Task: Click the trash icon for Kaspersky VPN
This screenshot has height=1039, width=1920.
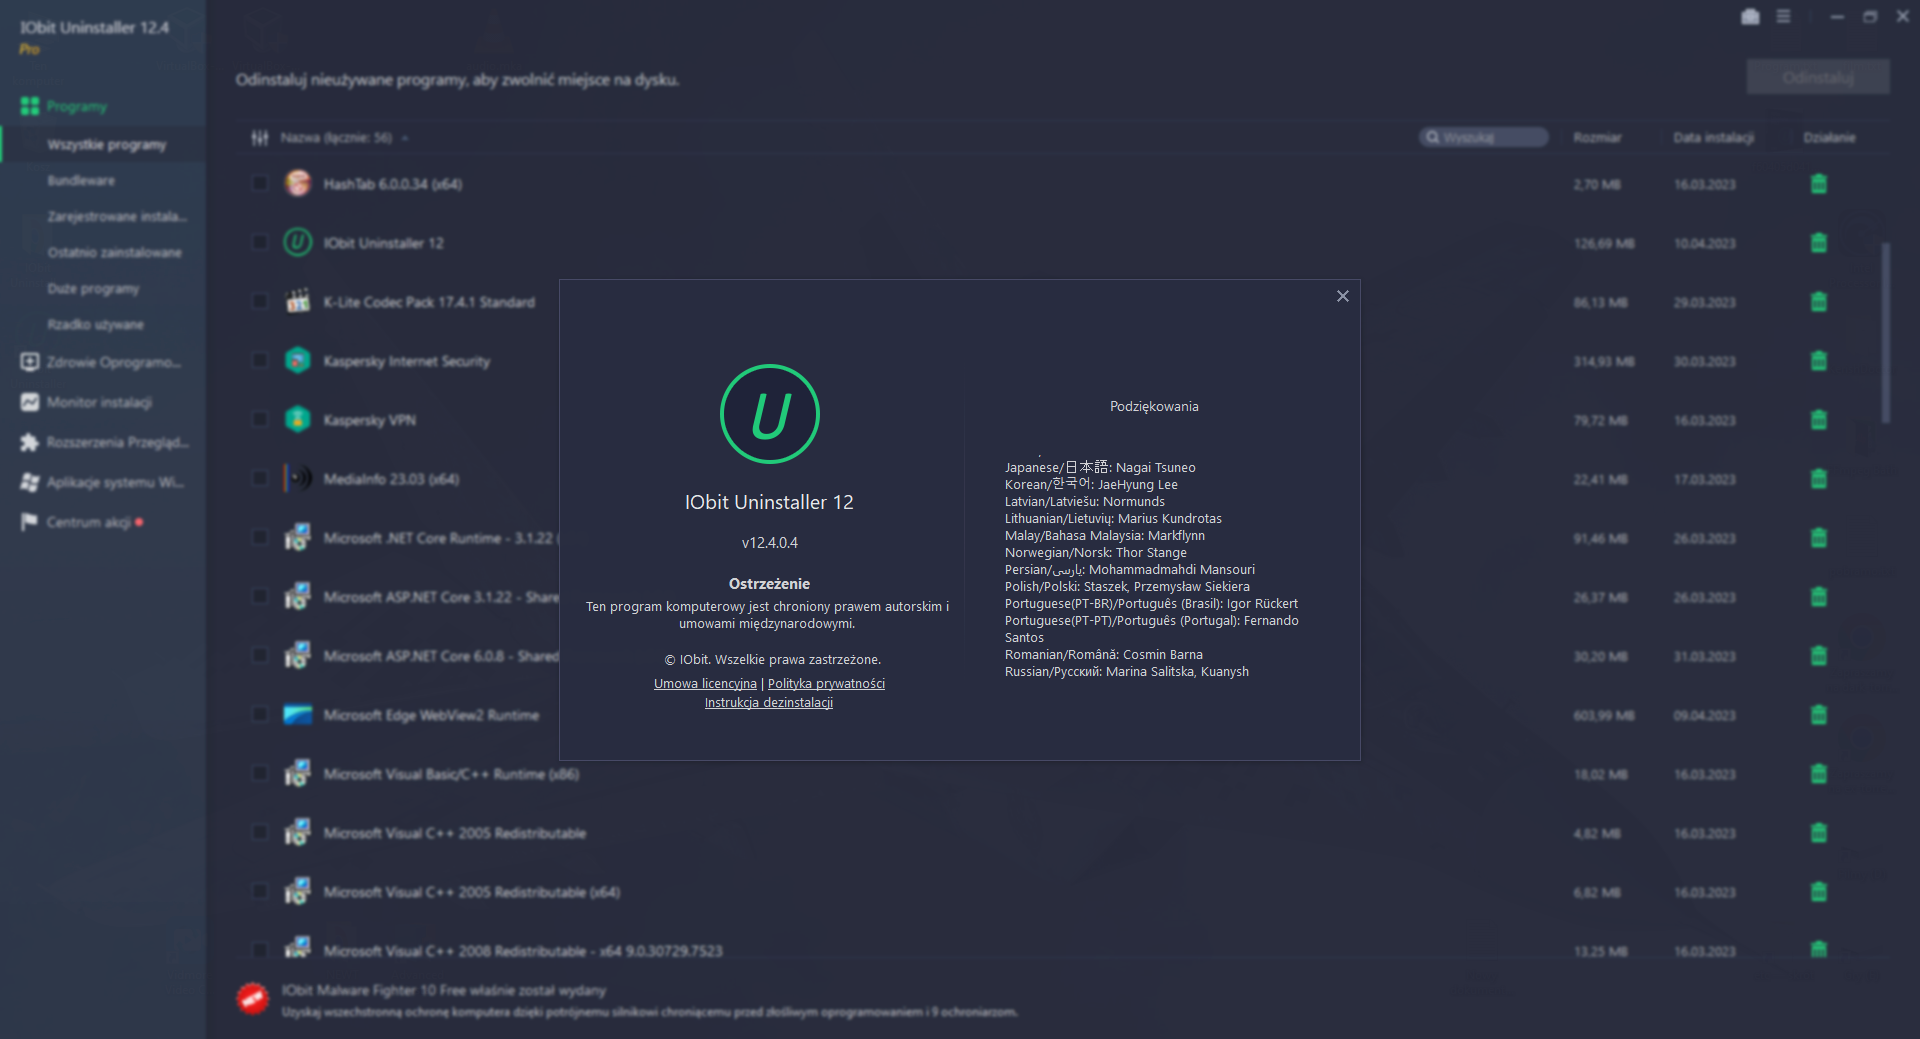Action: click(x=1819, y=420)
